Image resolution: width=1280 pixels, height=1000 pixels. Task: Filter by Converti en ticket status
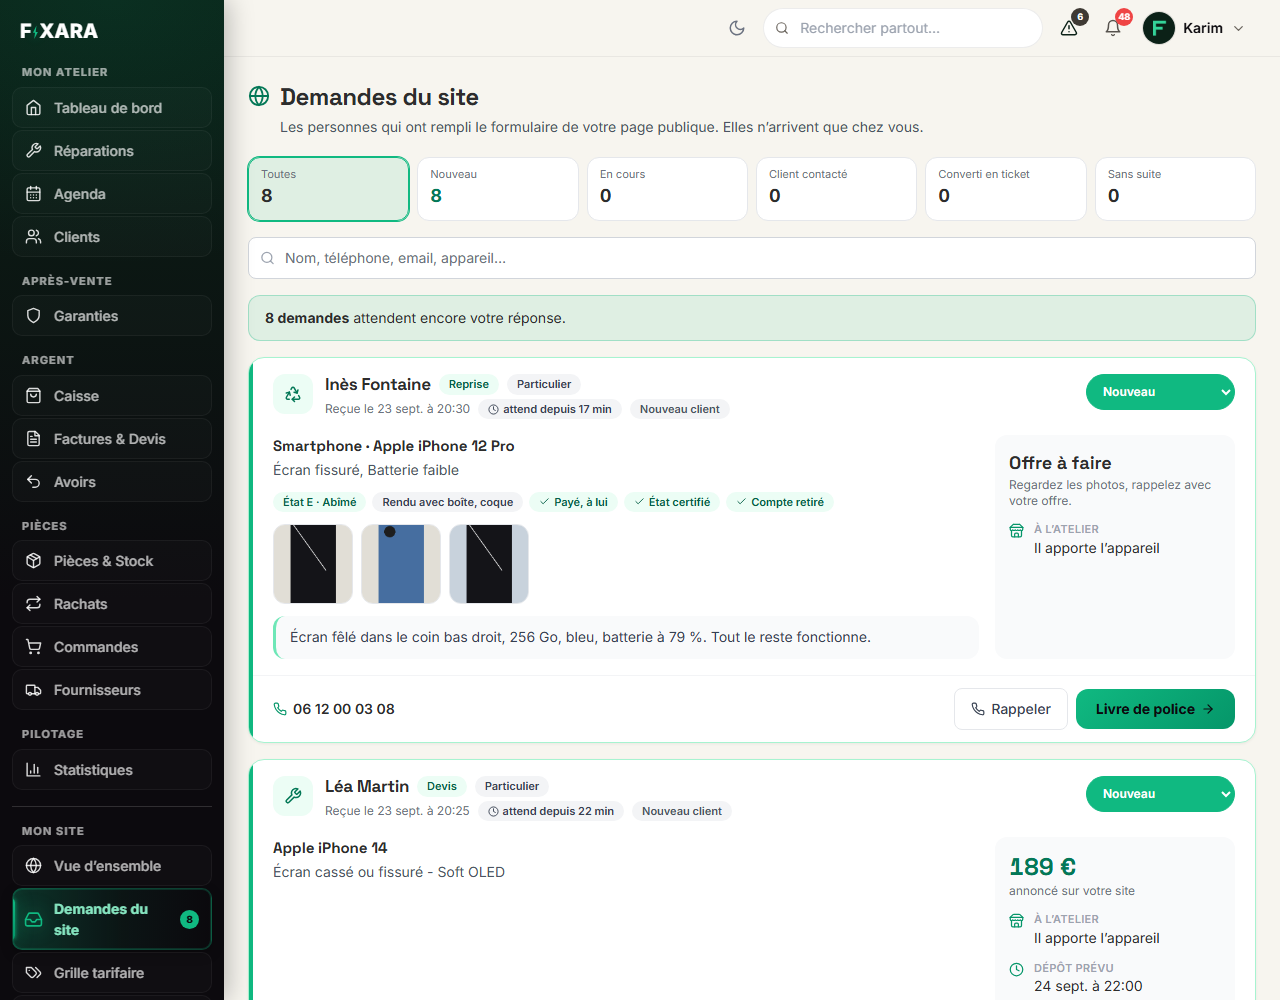pyautogui.click(x=1006, y=189)
